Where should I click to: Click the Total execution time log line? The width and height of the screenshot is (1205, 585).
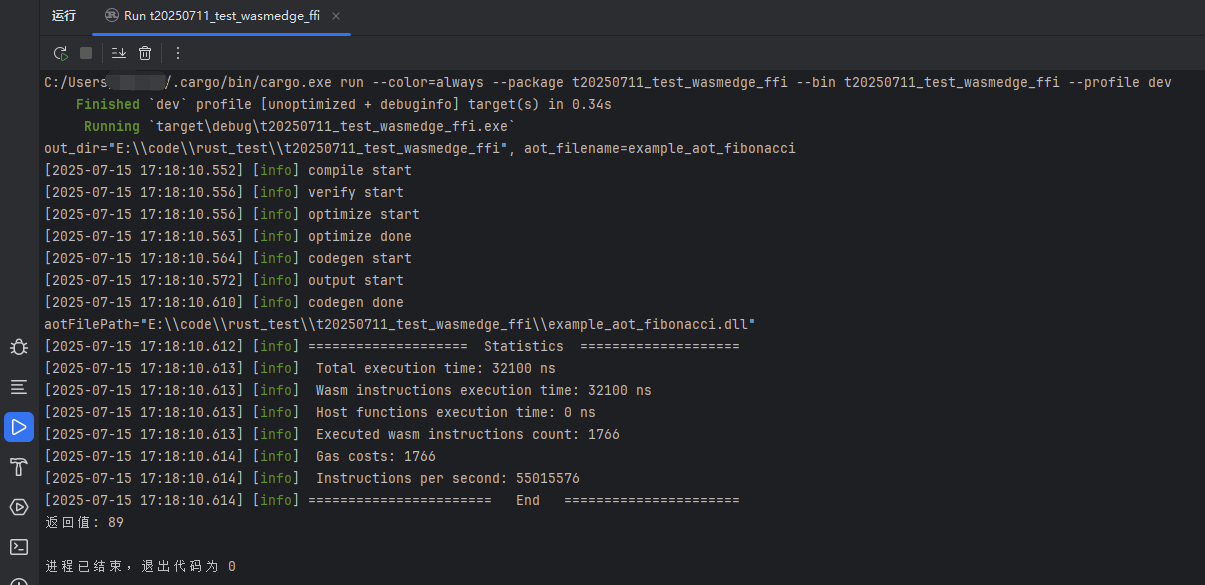(x=300, y=368)
